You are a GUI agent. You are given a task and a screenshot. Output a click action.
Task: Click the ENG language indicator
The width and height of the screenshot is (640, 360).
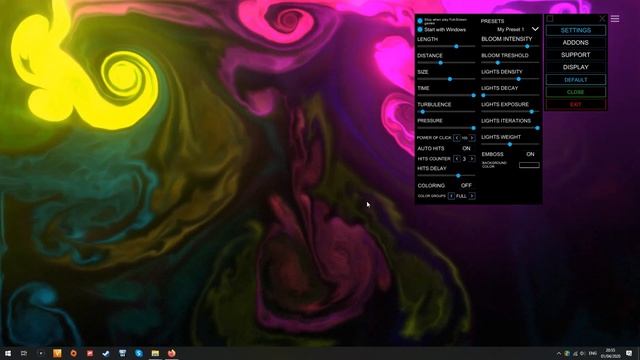click(x=593, y=353)
